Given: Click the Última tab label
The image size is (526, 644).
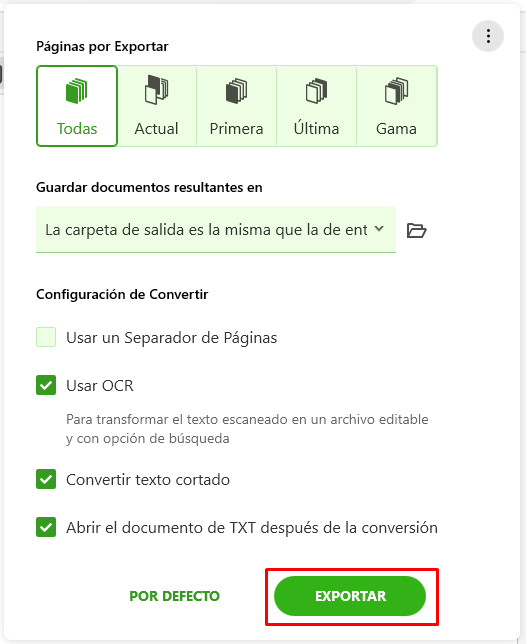Looking at the screenshot, I should click(316, 129).
